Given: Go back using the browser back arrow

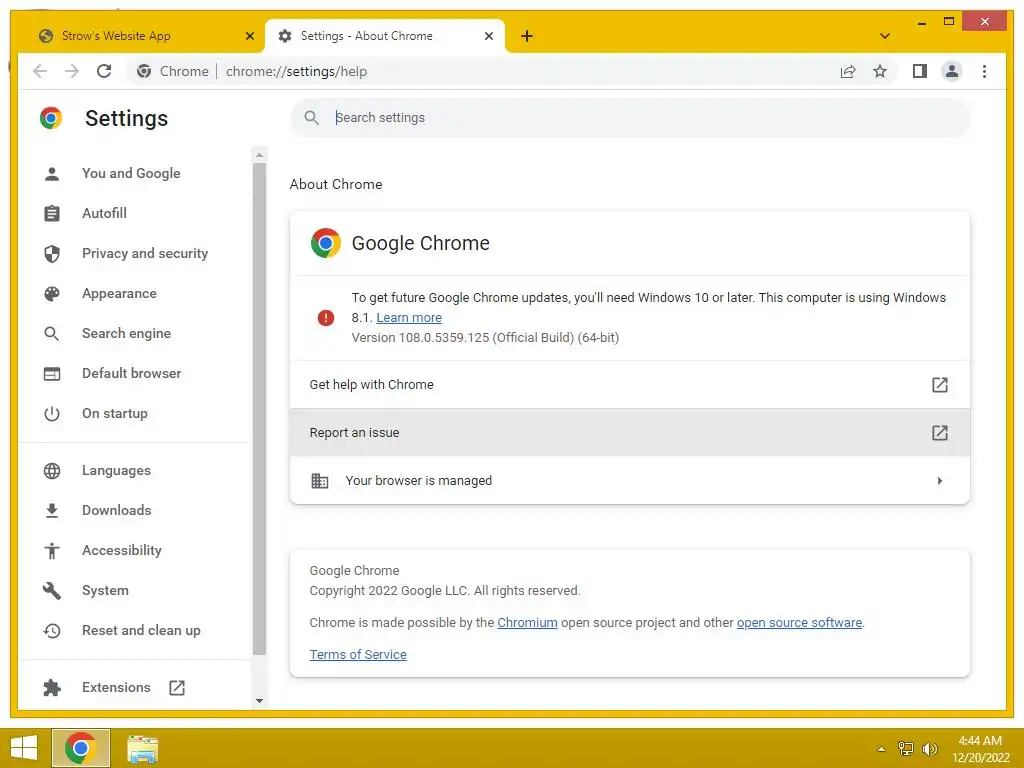Looking at the screenshot, I should tap(40, 71).
